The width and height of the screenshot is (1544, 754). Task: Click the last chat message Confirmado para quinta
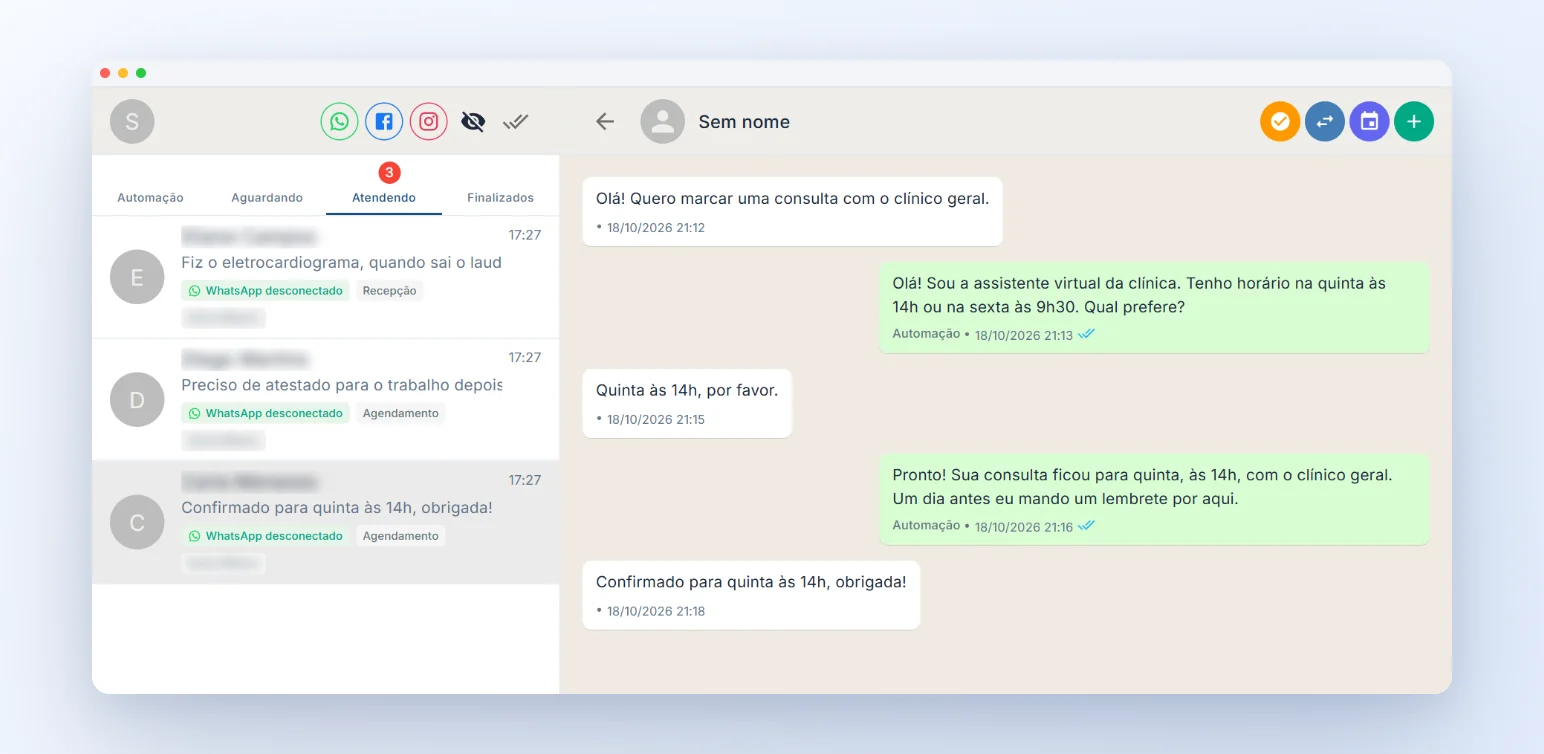(751, 595)
